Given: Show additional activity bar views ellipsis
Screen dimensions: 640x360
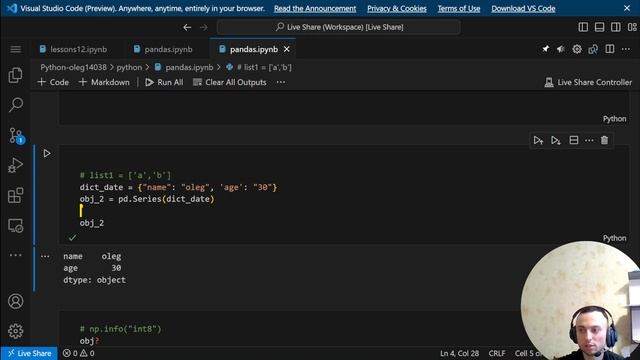Looking at the screenshot, I should 16,255.
